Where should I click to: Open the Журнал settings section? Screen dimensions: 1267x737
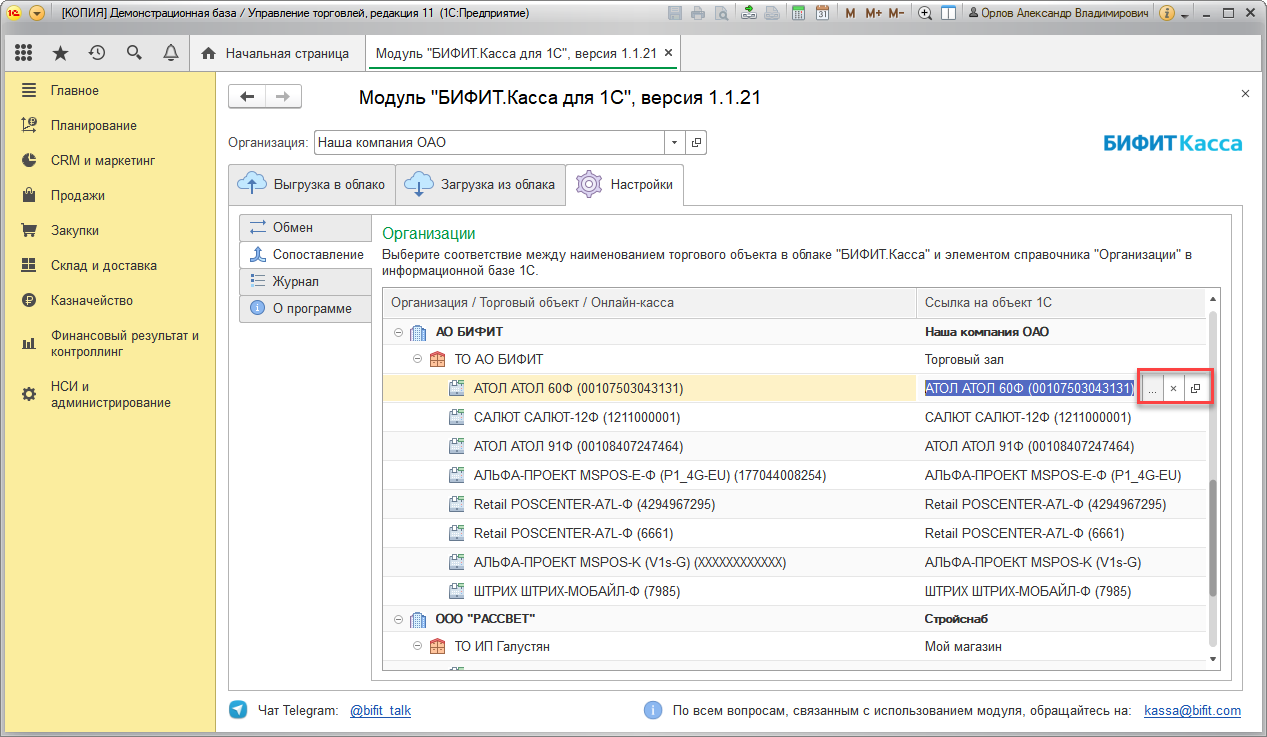coord(305,281)
